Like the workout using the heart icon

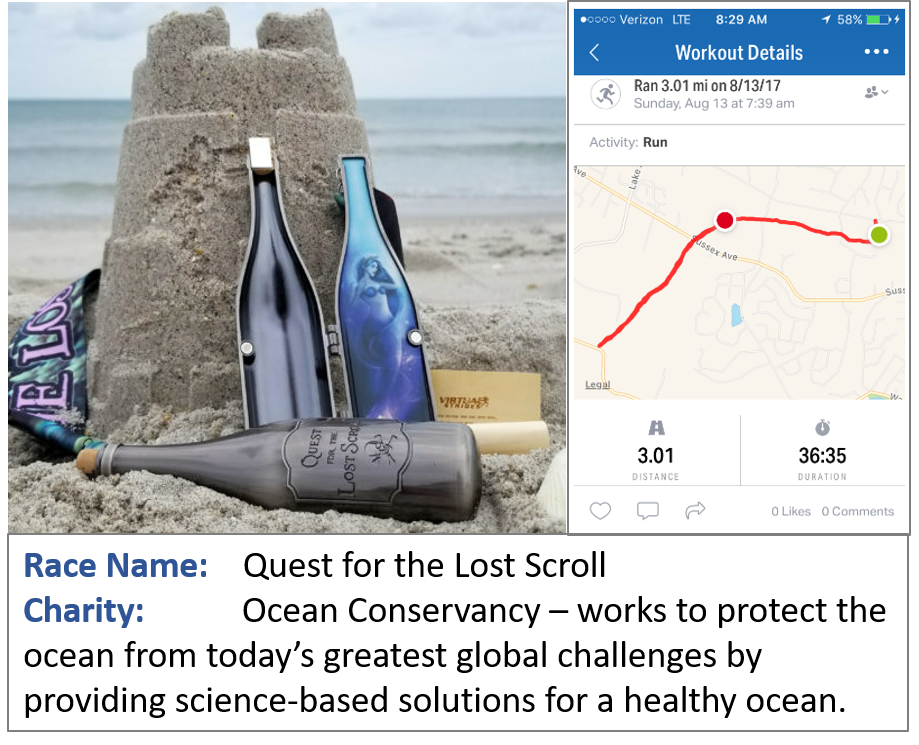pyautogui.click(x=600, y=511)
